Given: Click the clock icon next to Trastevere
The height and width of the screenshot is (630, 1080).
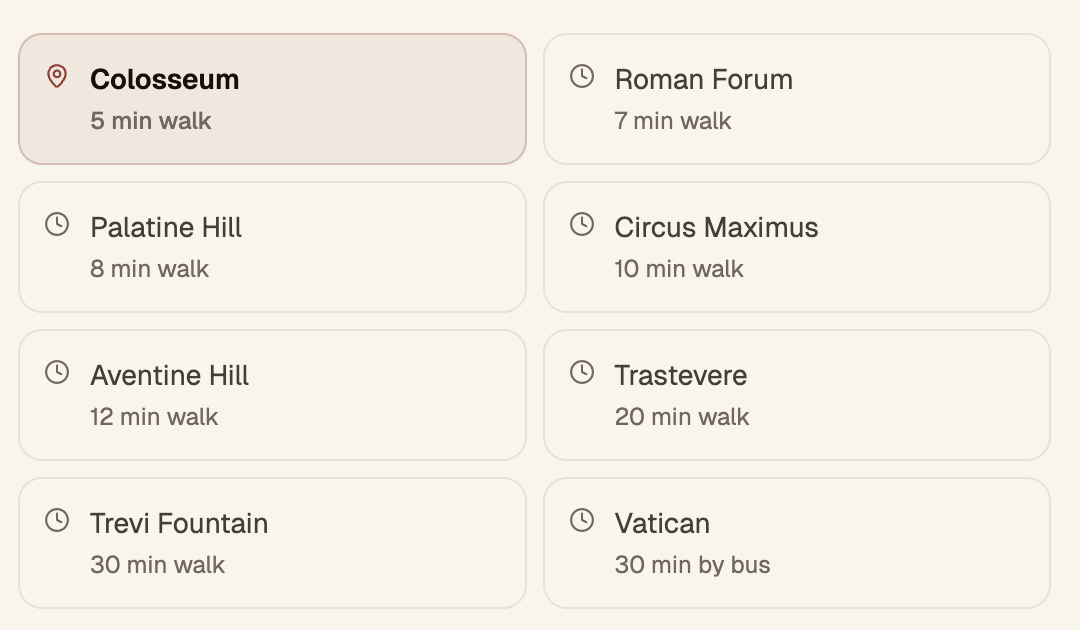Looking at the screenshot, I should (x=582, y=372).
